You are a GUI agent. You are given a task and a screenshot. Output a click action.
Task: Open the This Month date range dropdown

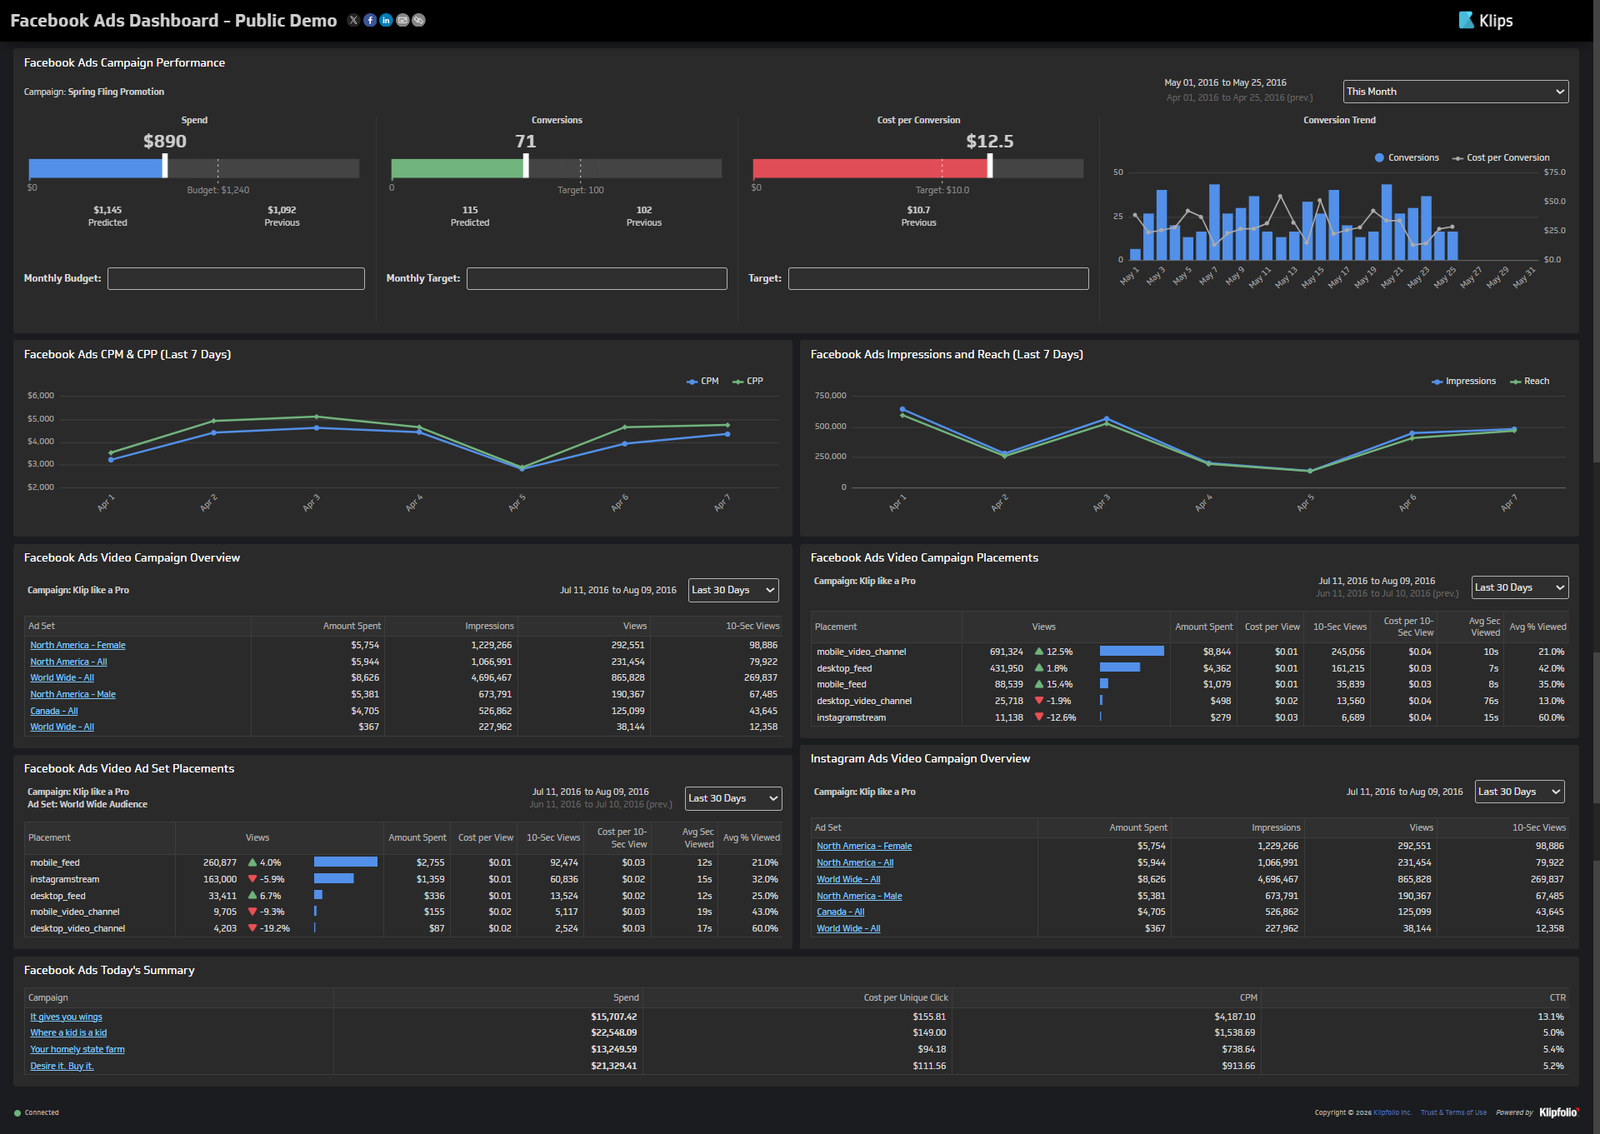tap(1455, 91)
